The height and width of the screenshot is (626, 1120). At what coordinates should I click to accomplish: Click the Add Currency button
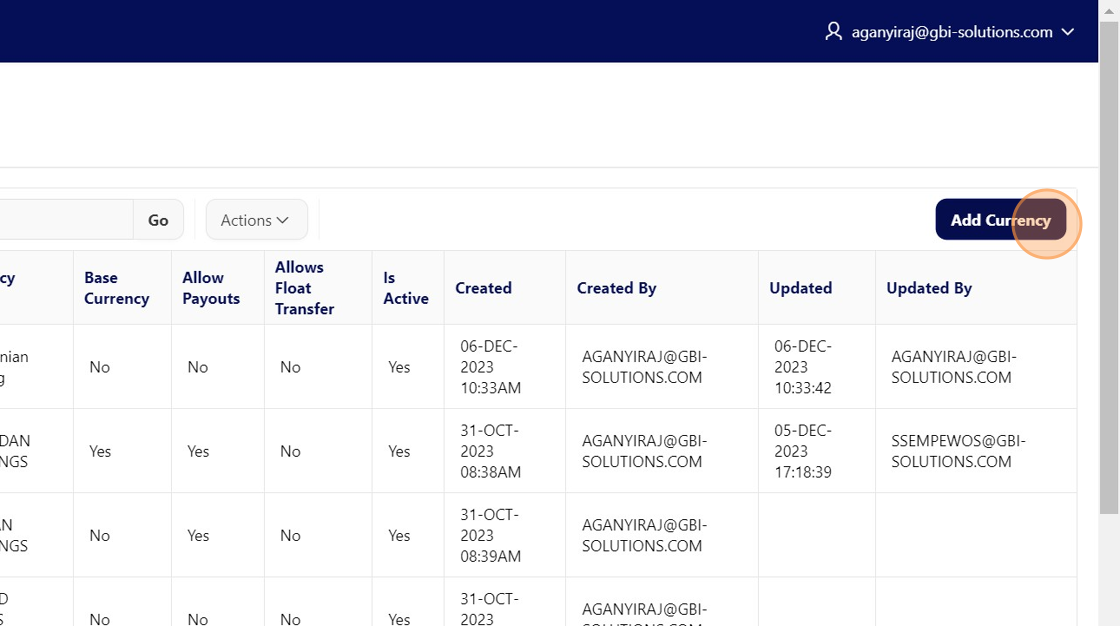(x=1000, y=220)
